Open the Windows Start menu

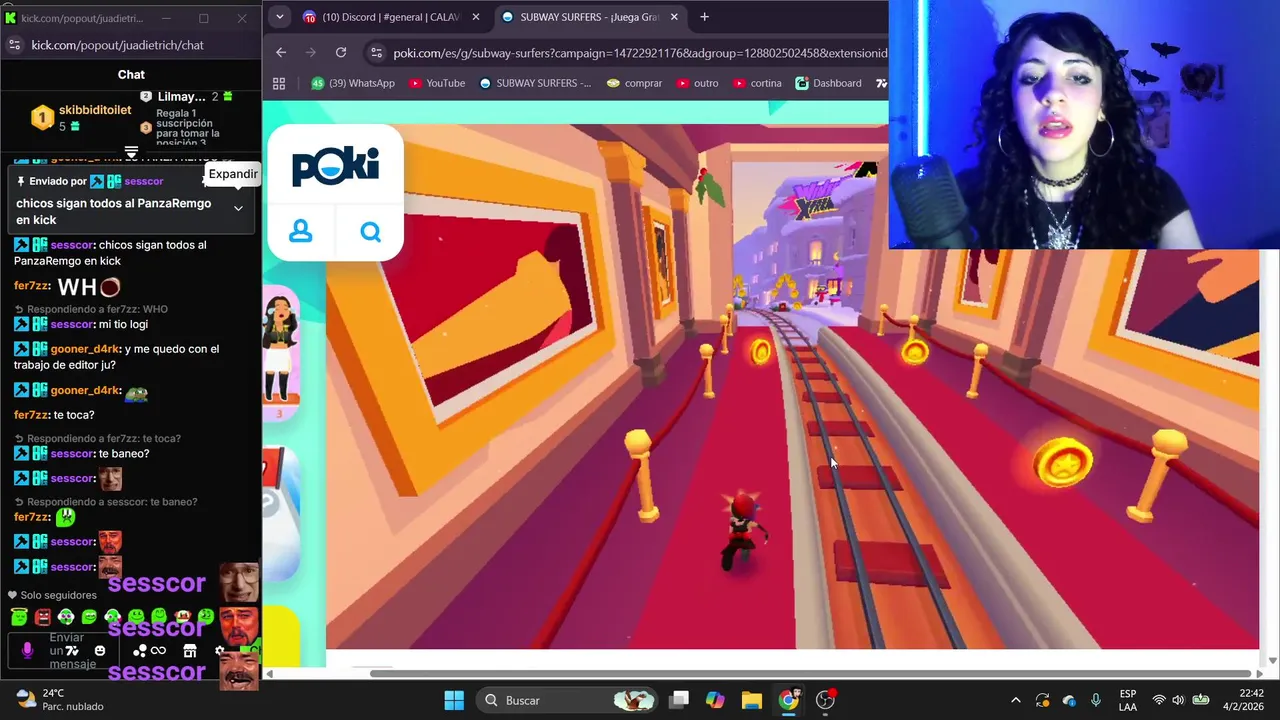coord(453,700)
